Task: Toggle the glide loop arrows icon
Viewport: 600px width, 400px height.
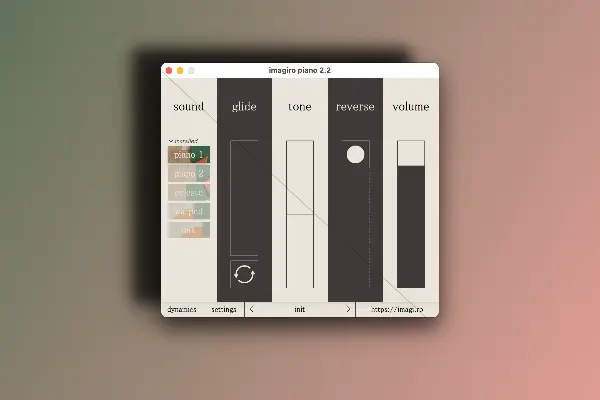Action: pyautogui.click(x=244, y=274)
